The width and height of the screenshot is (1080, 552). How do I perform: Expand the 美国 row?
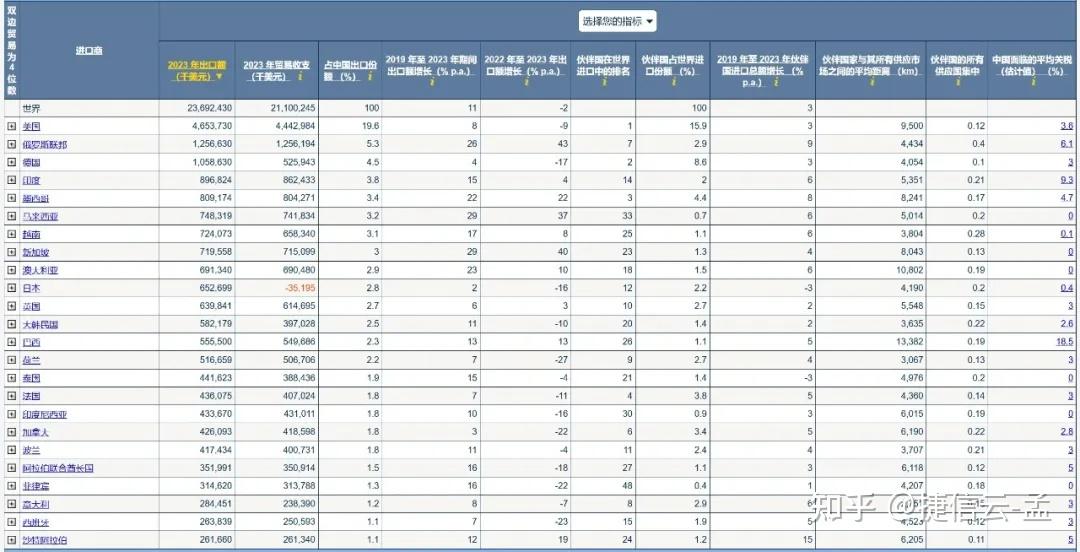(12, 126)
